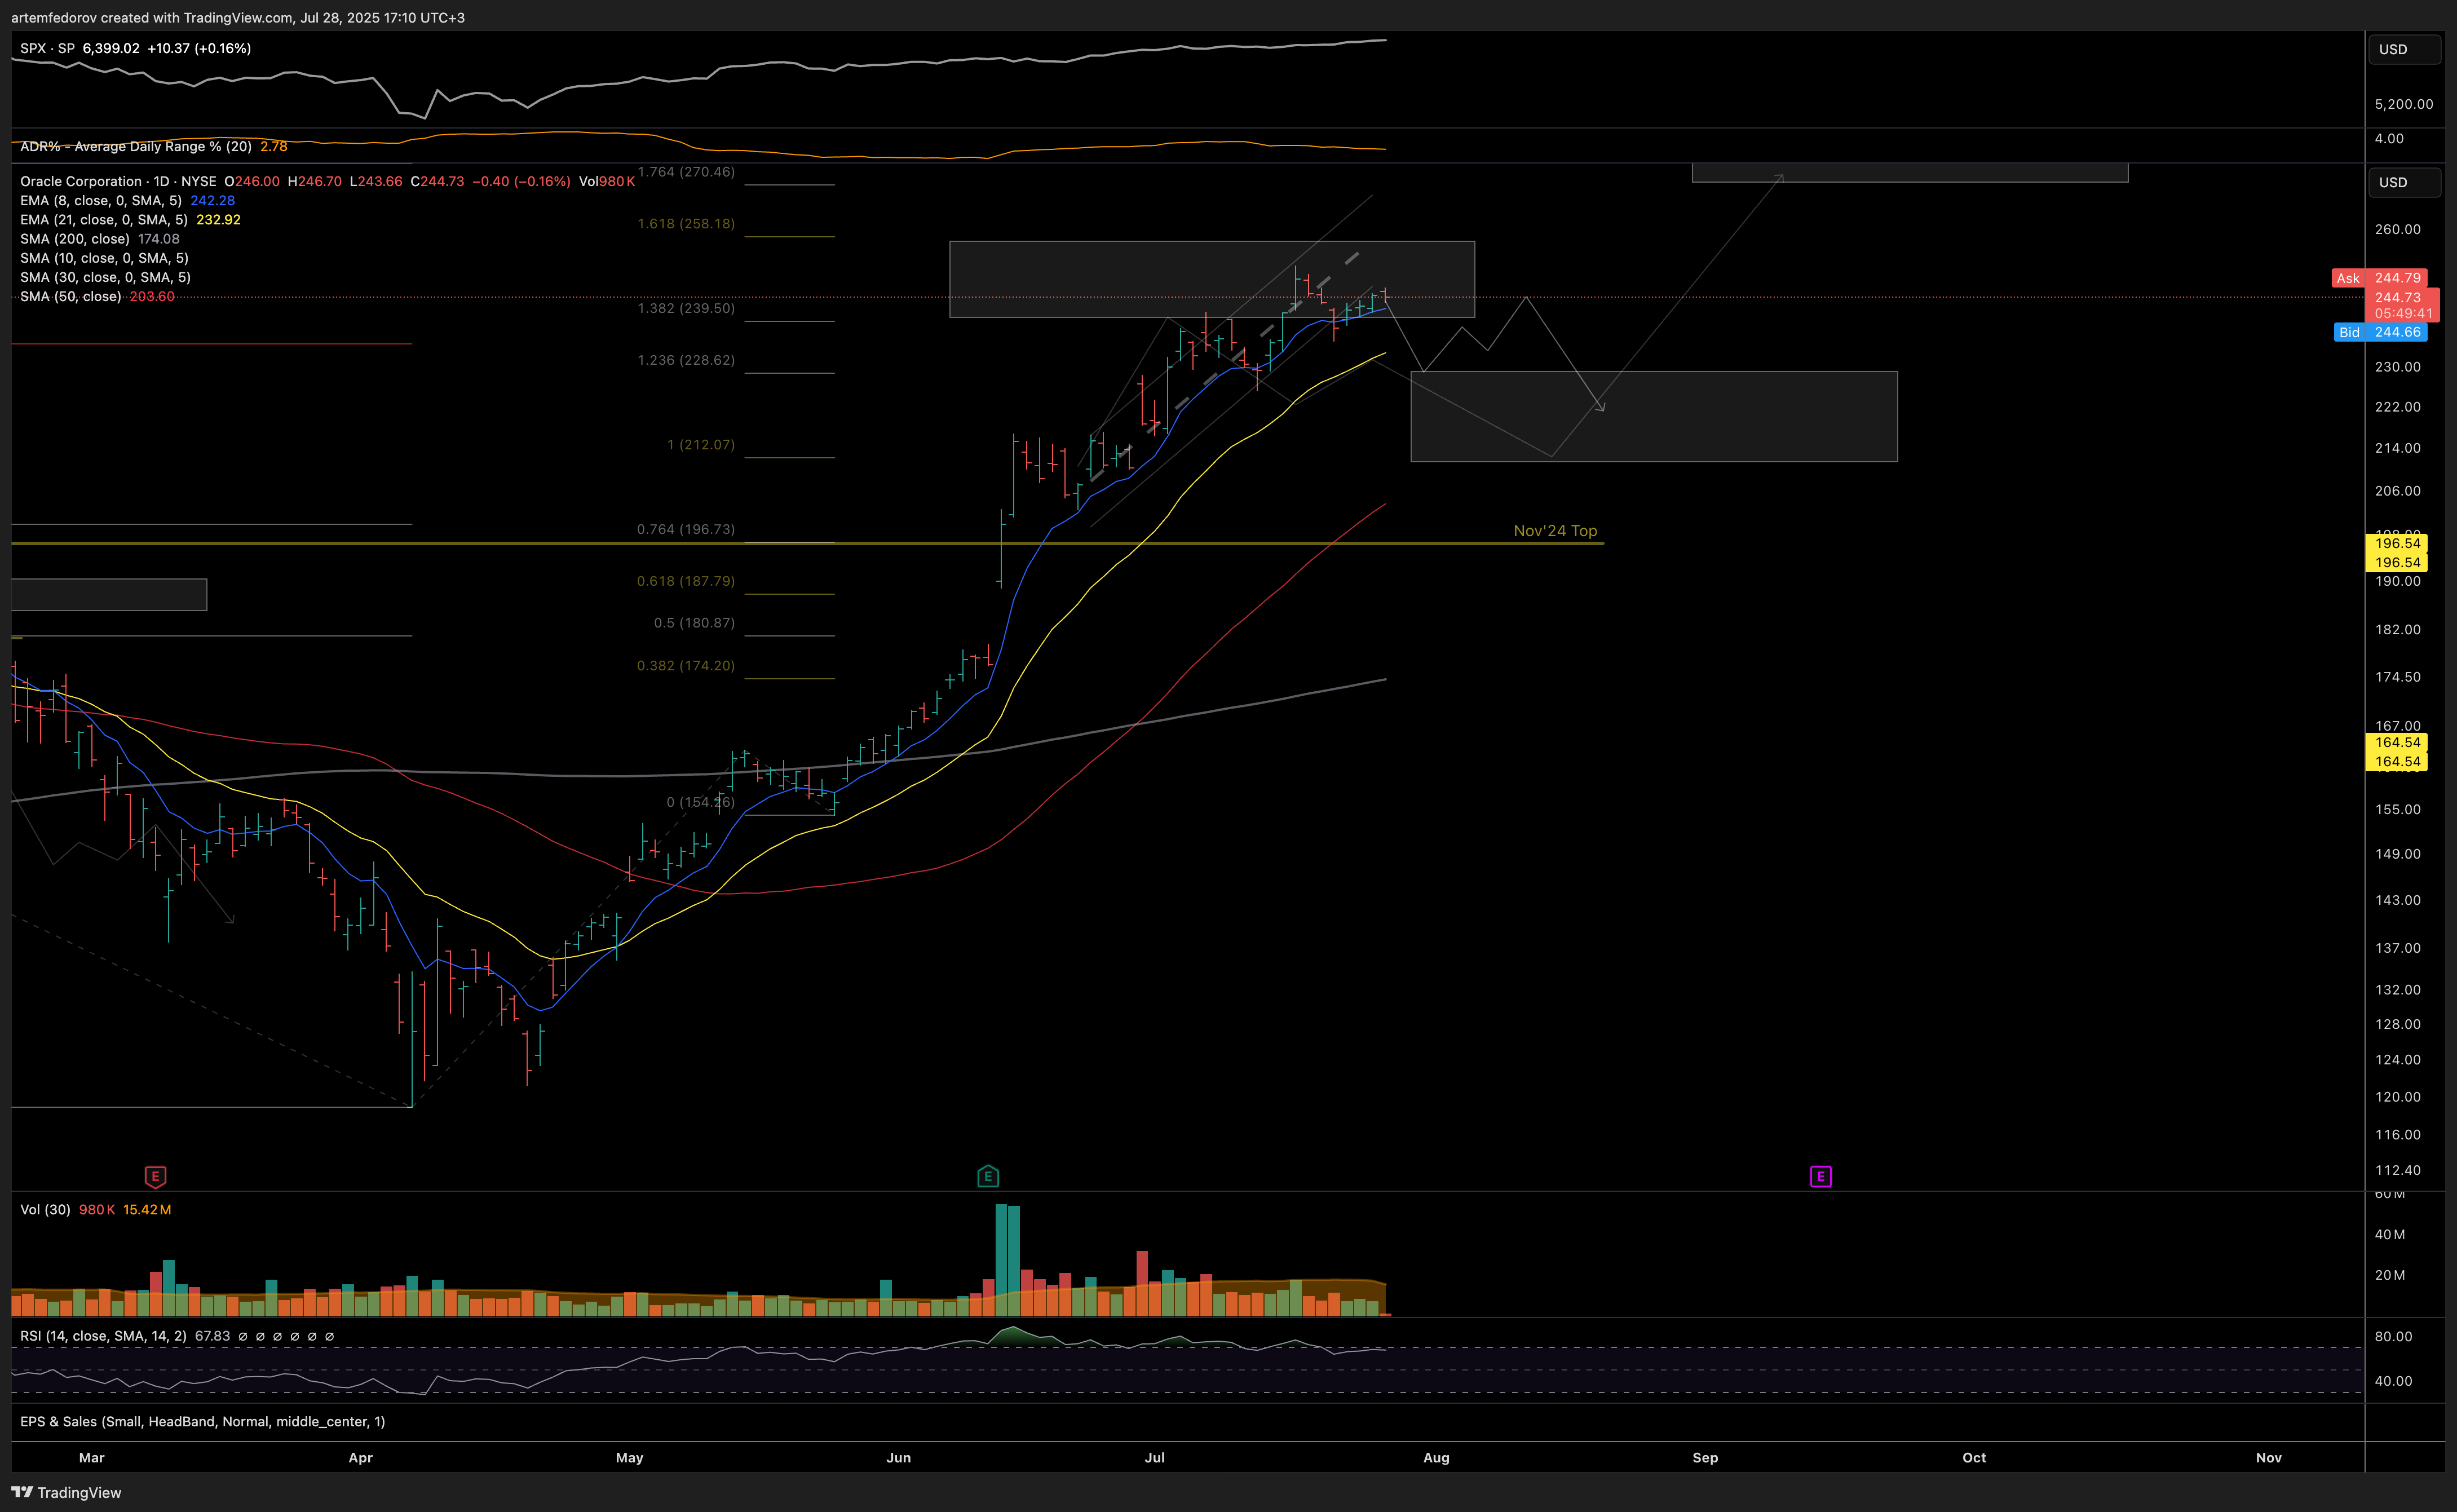Click the blue Bid 244.66 price label
The width and height of the screenshot is (2457, 1512).
pos(2381,332)
